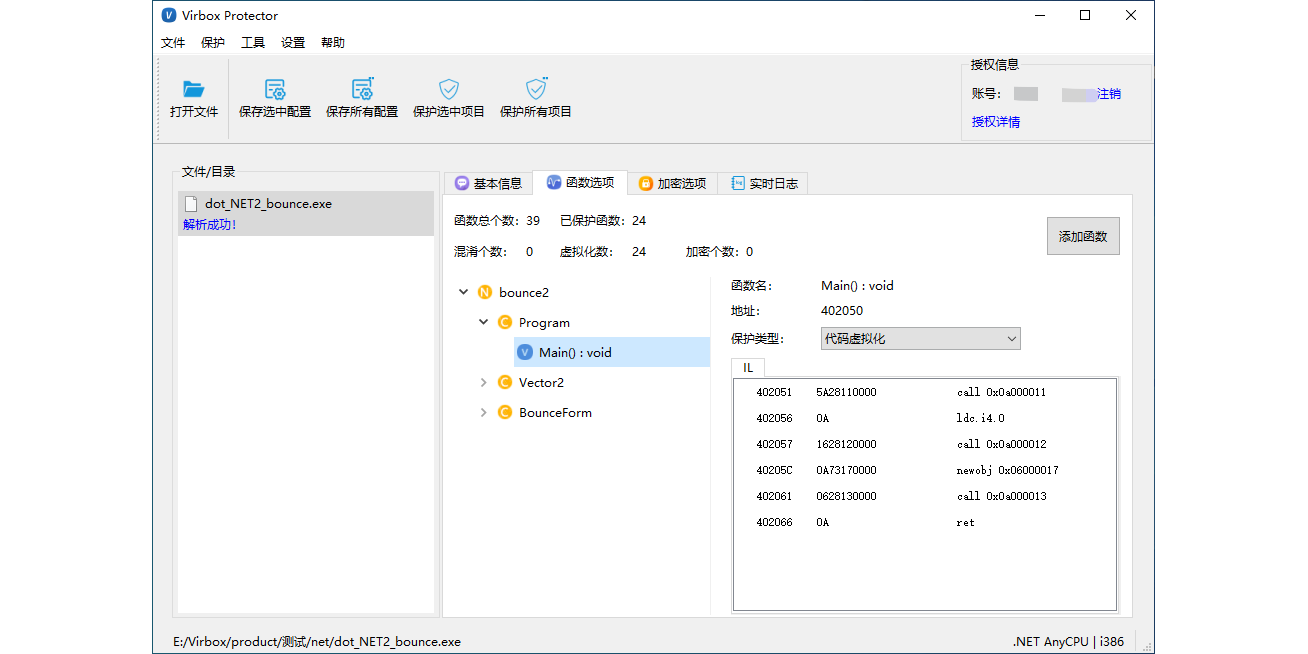Screen dimensions: 1308x654
Task: Collapse the Program class node
Action: pyautogui.click(x=483, y=323)
